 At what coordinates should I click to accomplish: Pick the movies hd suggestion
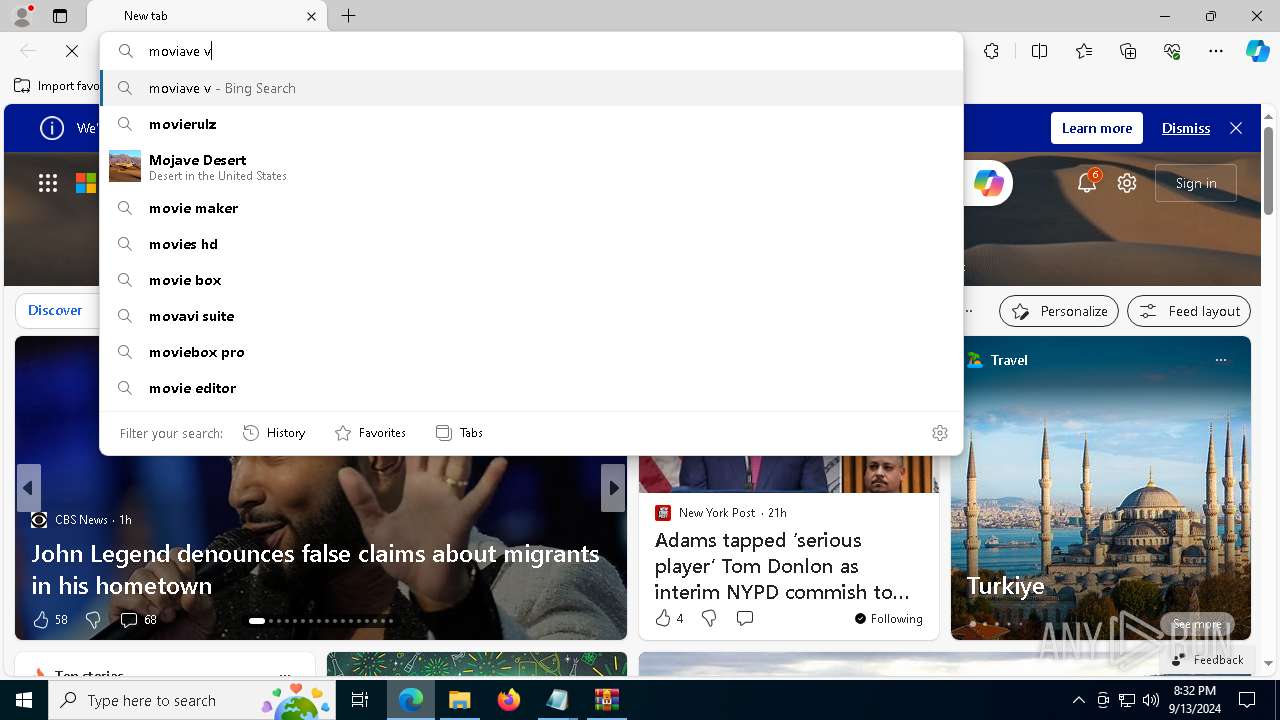click(531, 244)
